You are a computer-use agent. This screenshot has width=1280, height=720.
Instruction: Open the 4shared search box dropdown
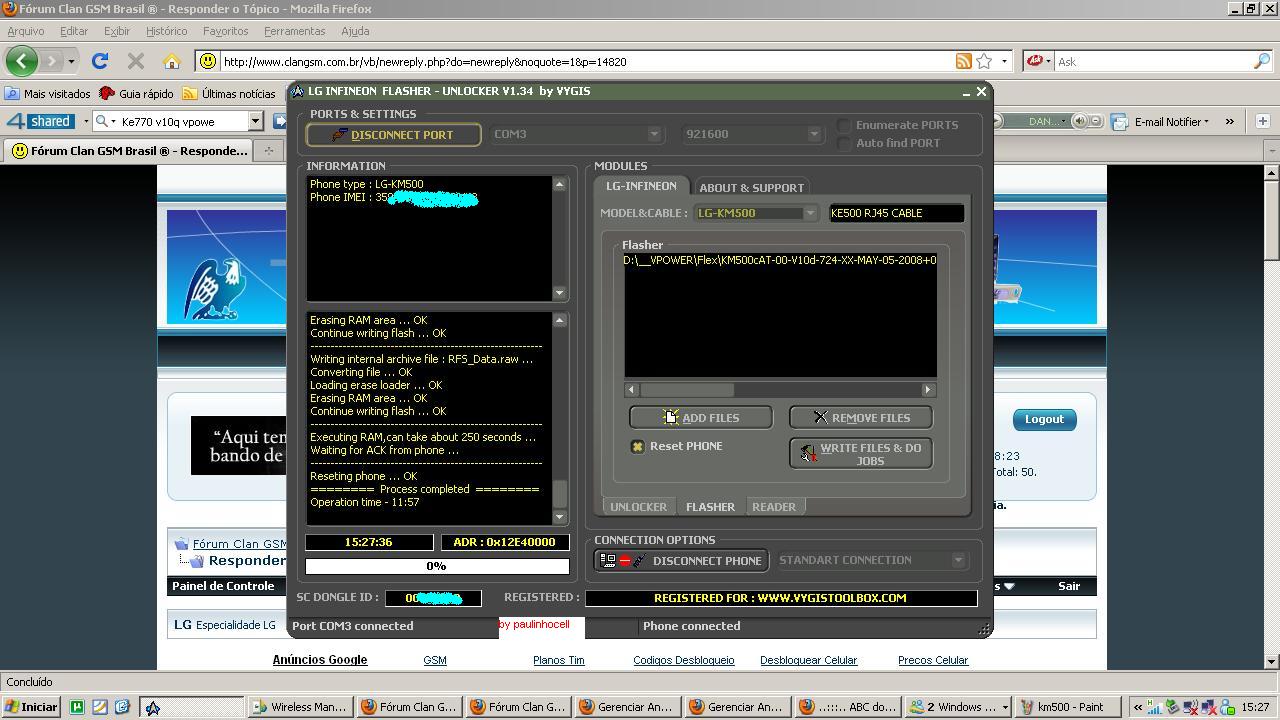tap(255, 121)
